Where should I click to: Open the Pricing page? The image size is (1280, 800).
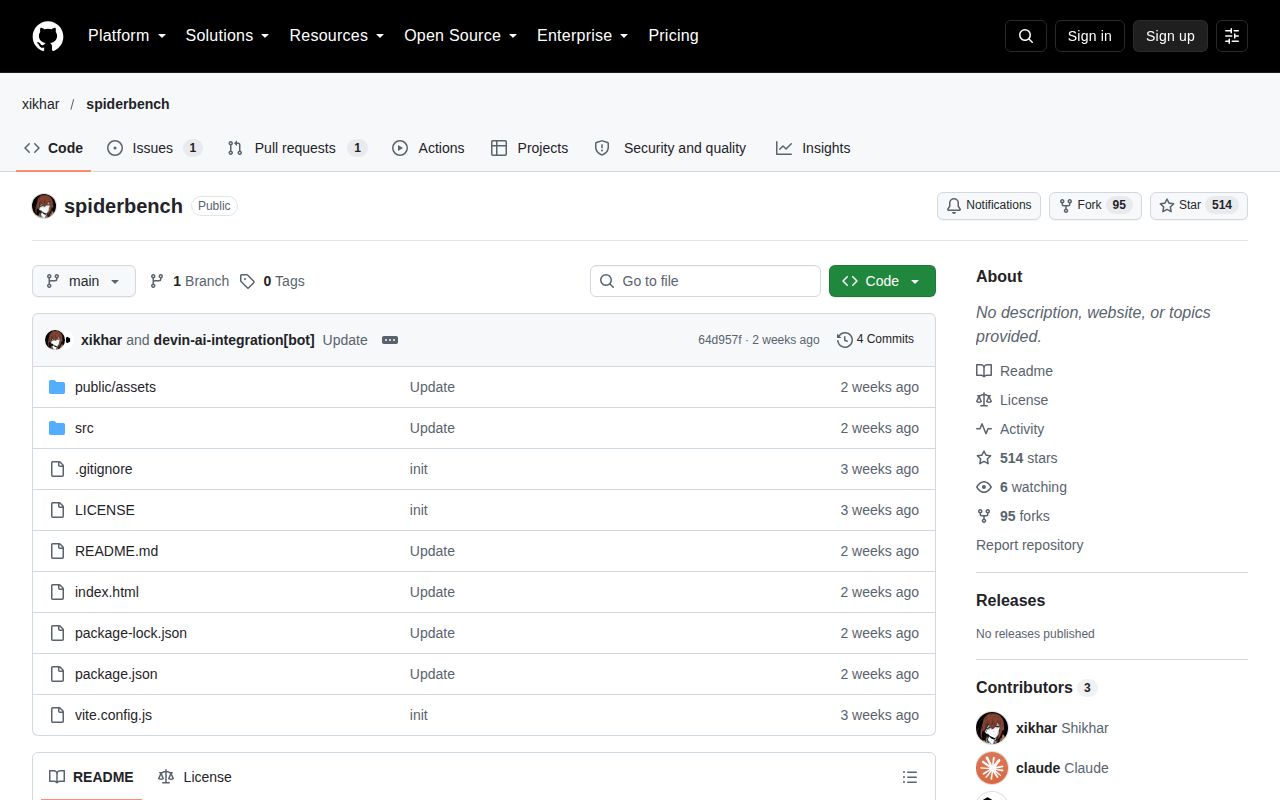coord(673,35)
